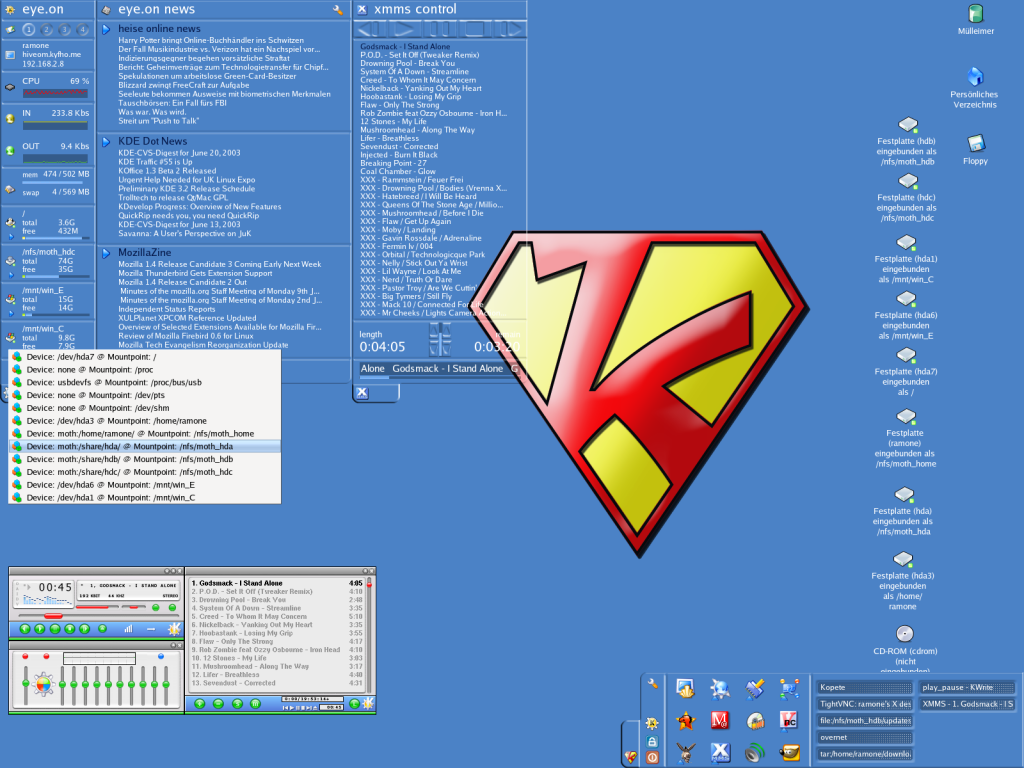Select the Floppy desktop icon
Screen dimensions: 1024x768
[976, 143]
